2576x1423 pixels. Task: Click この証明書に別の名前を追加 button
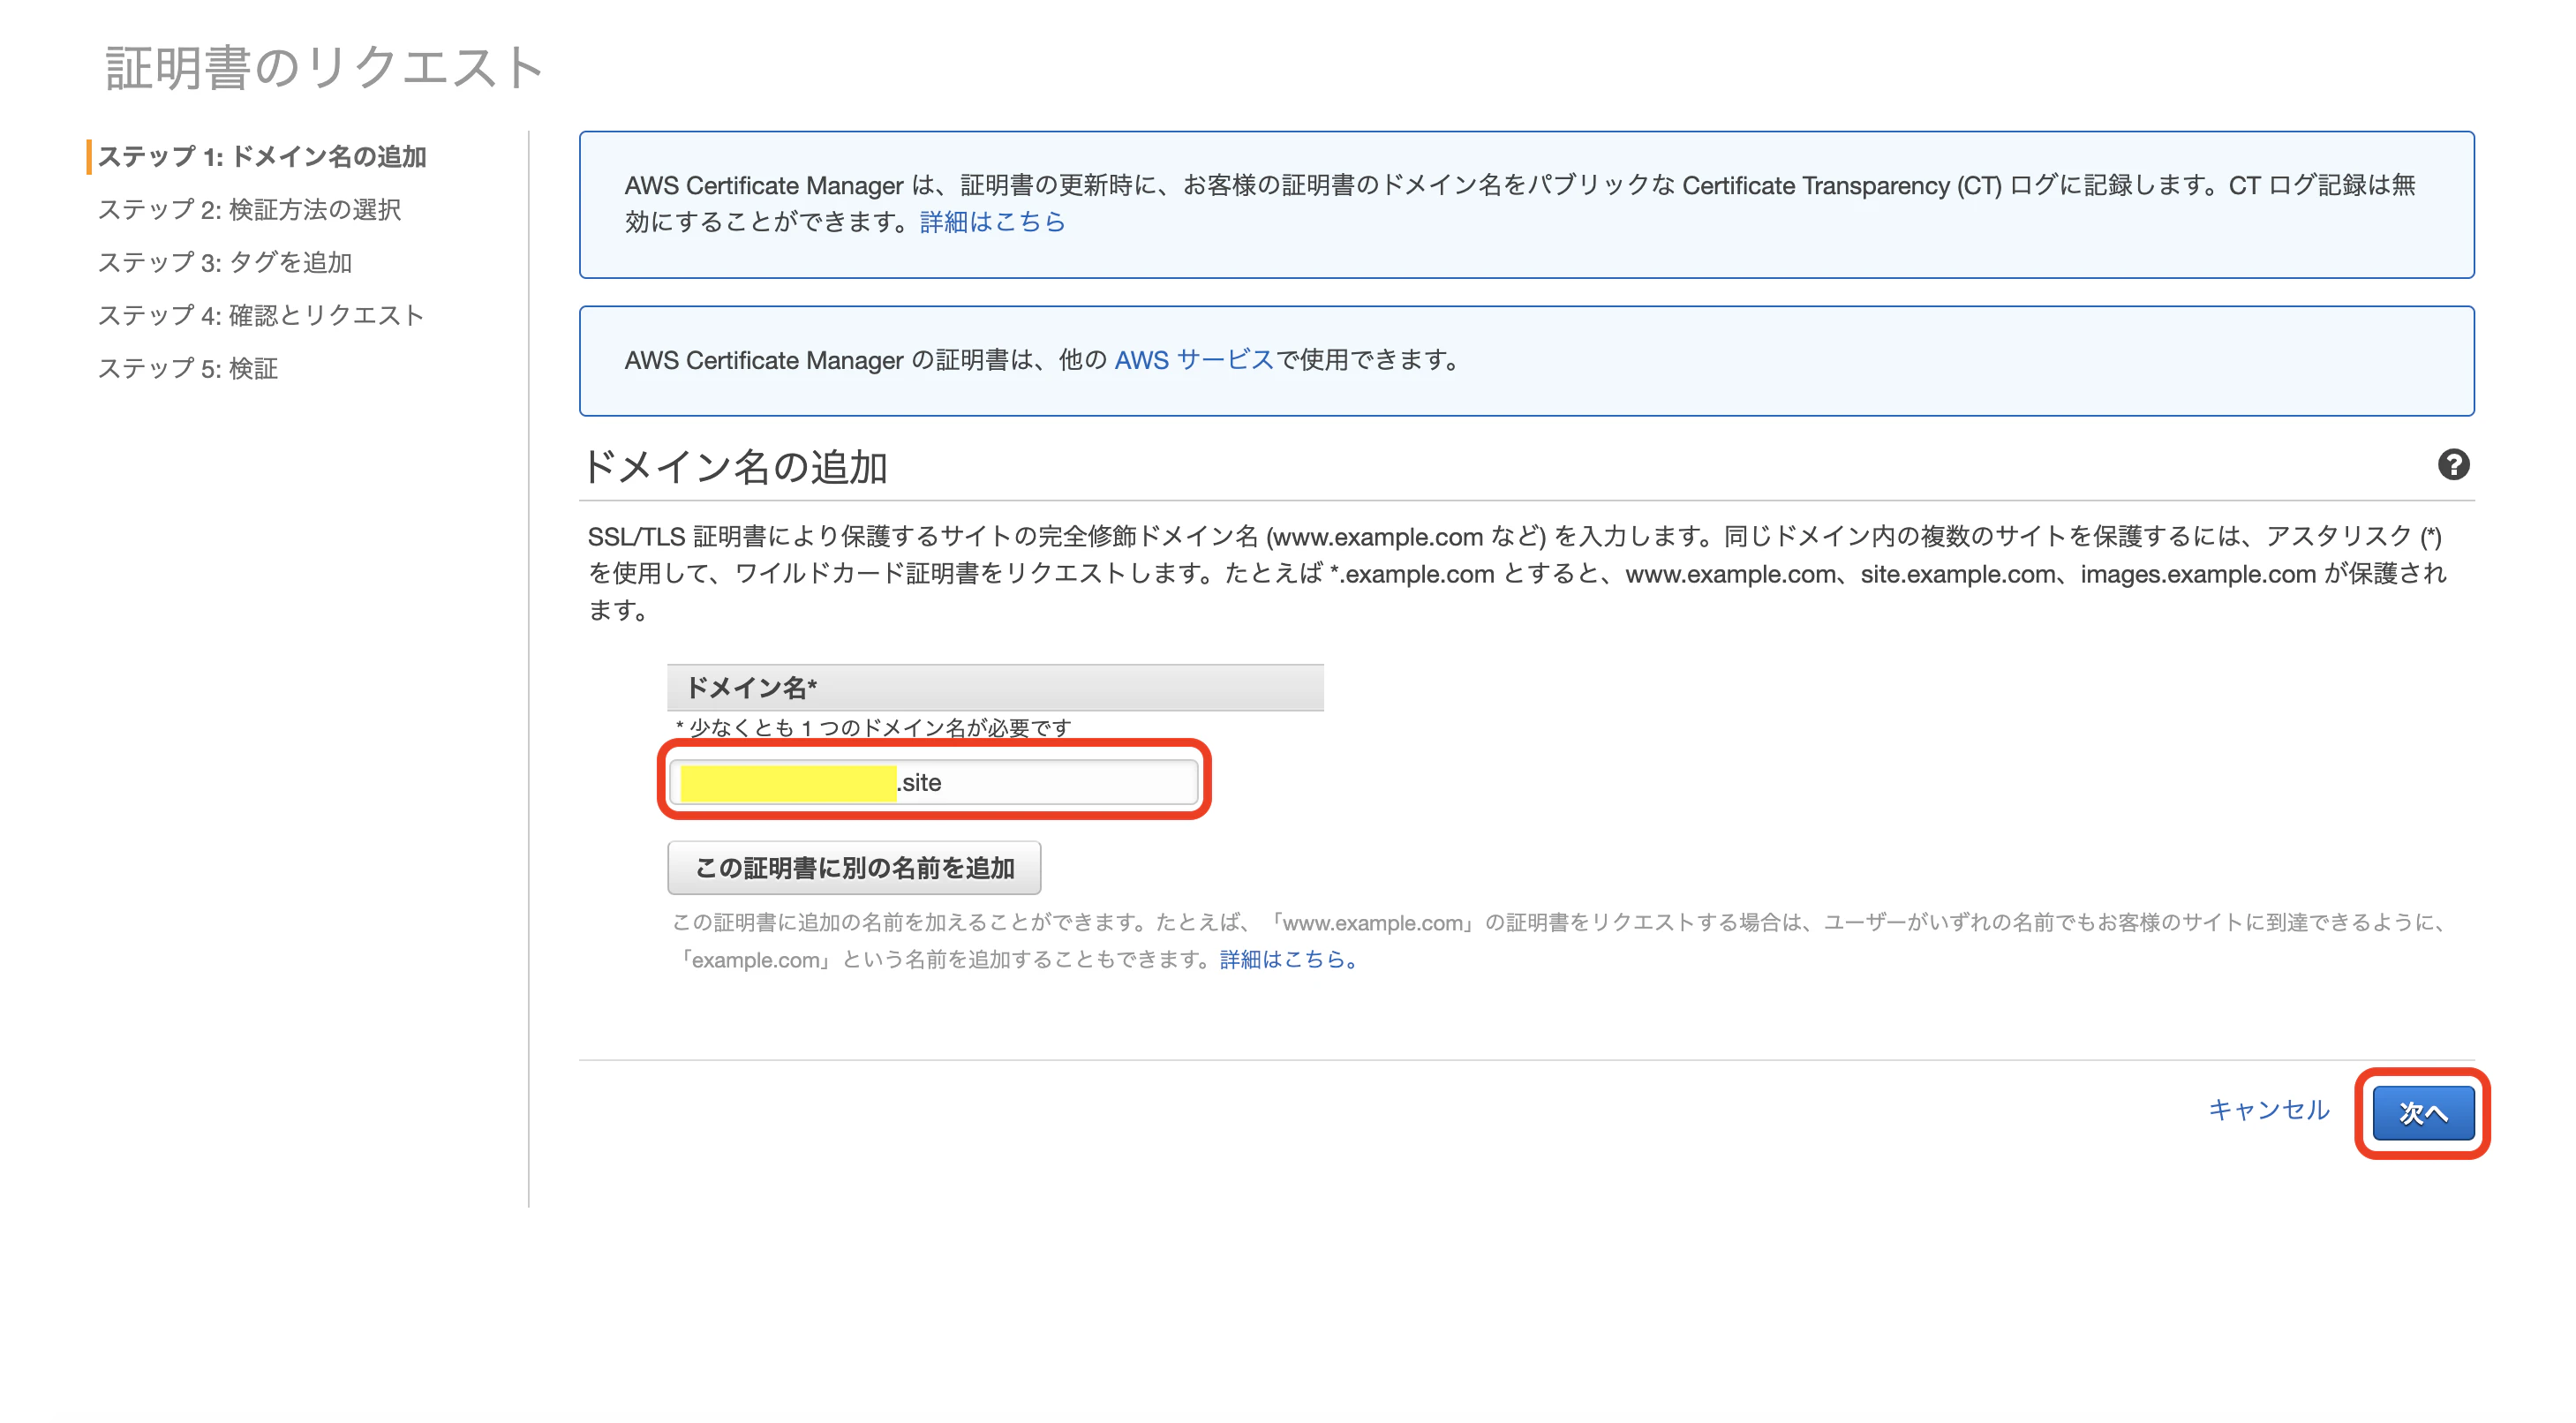click(854, 868)
